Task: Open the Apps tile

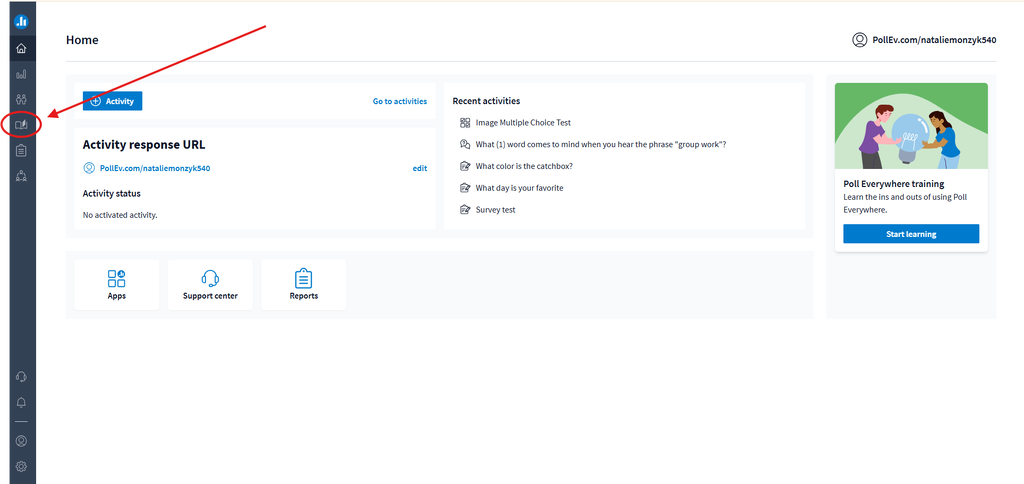Action: pos(116,284)
